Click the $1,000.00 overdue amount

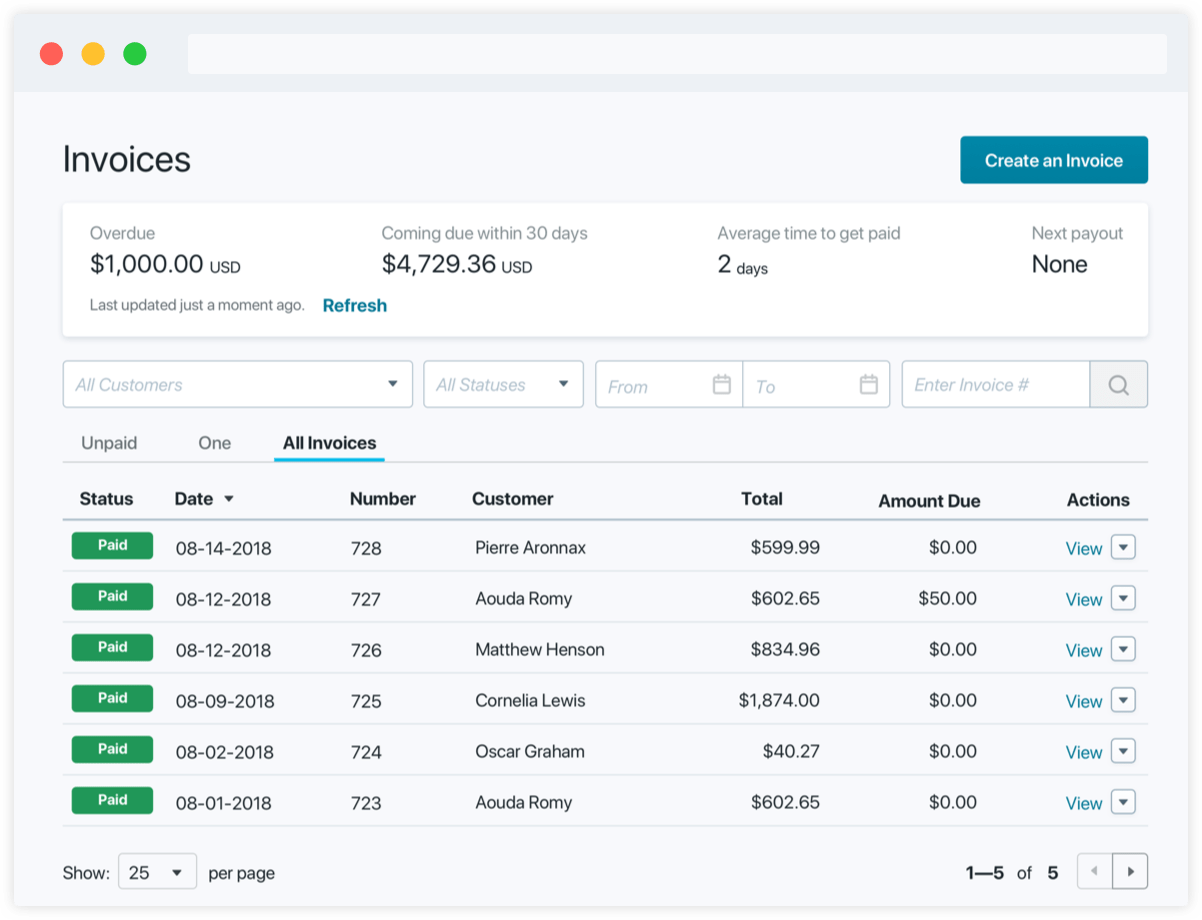146,265
